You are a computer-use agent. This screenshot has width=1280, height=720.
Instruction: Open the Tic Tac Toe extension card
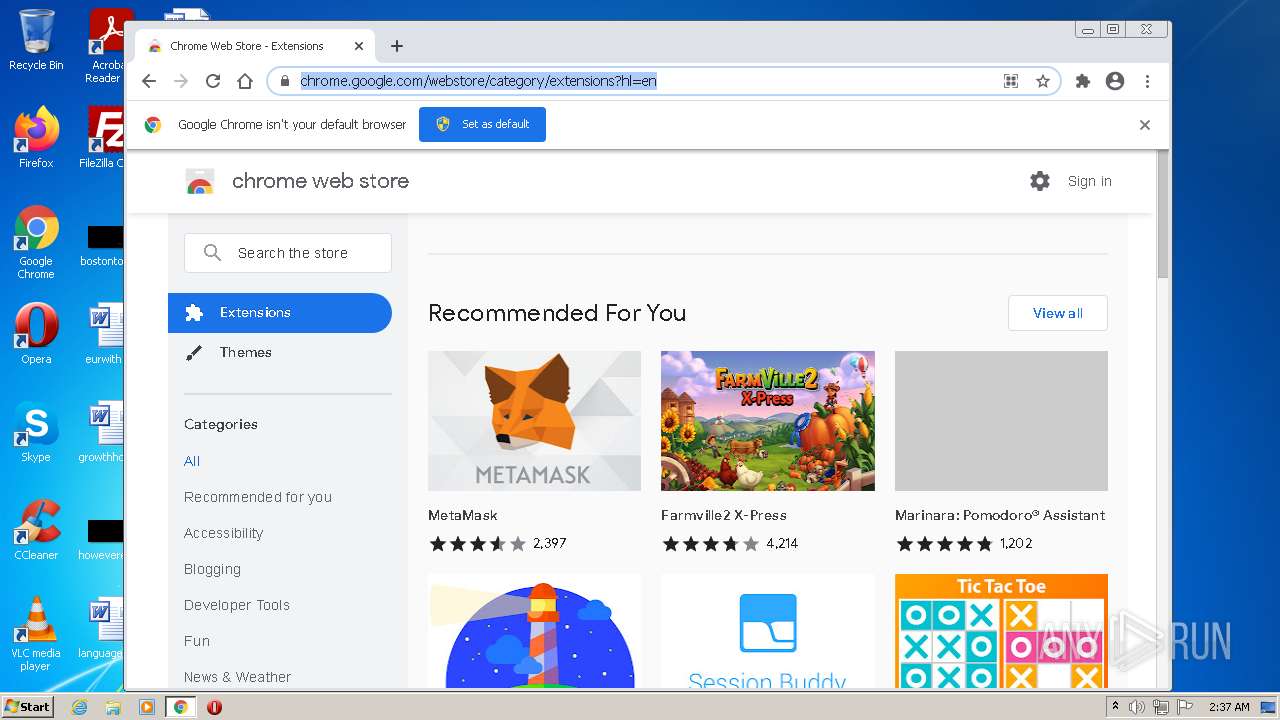point(1001,631)
